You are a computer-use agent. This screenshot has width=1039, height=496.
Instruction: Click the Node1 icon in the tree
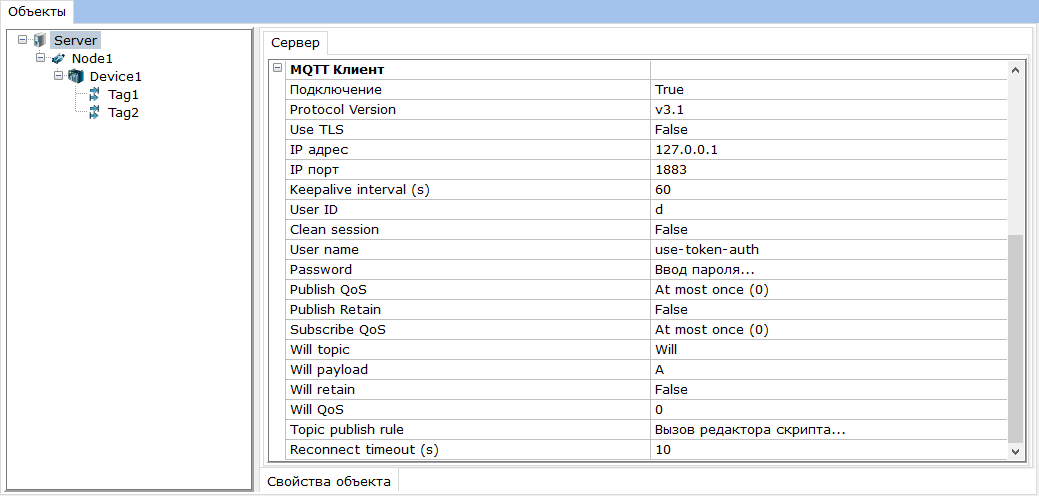(58, 59)
